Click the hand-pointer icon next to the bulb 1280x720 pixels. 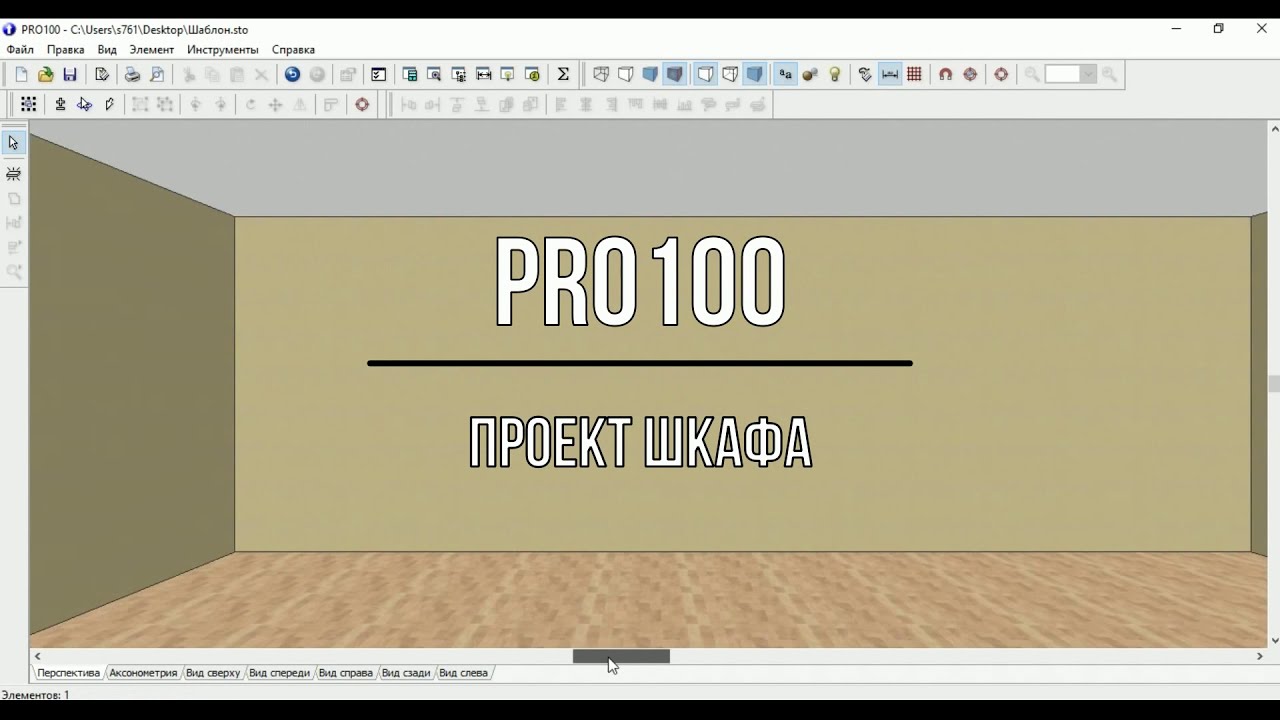click(865, 74)
